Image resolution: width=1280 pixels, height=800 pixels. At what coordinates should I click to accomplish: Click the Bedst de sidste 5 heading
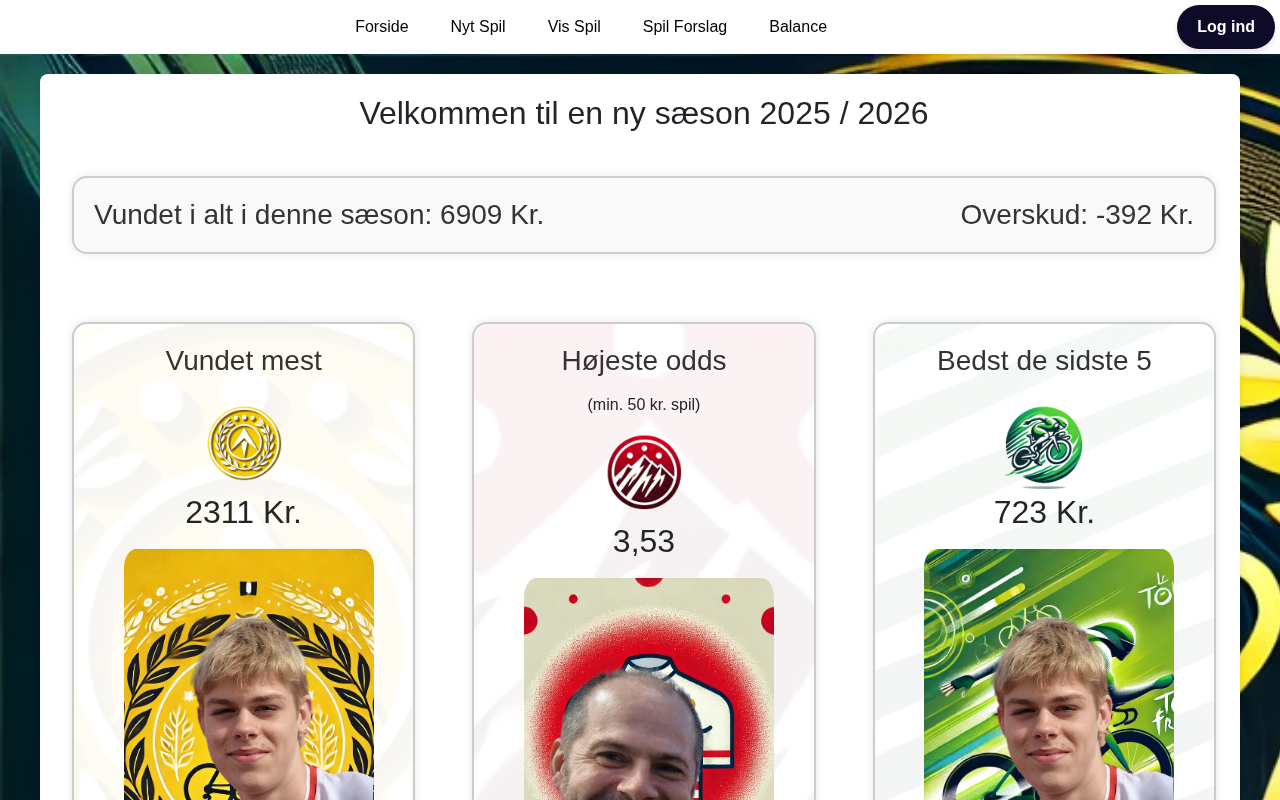click(x=1044, y=361)
